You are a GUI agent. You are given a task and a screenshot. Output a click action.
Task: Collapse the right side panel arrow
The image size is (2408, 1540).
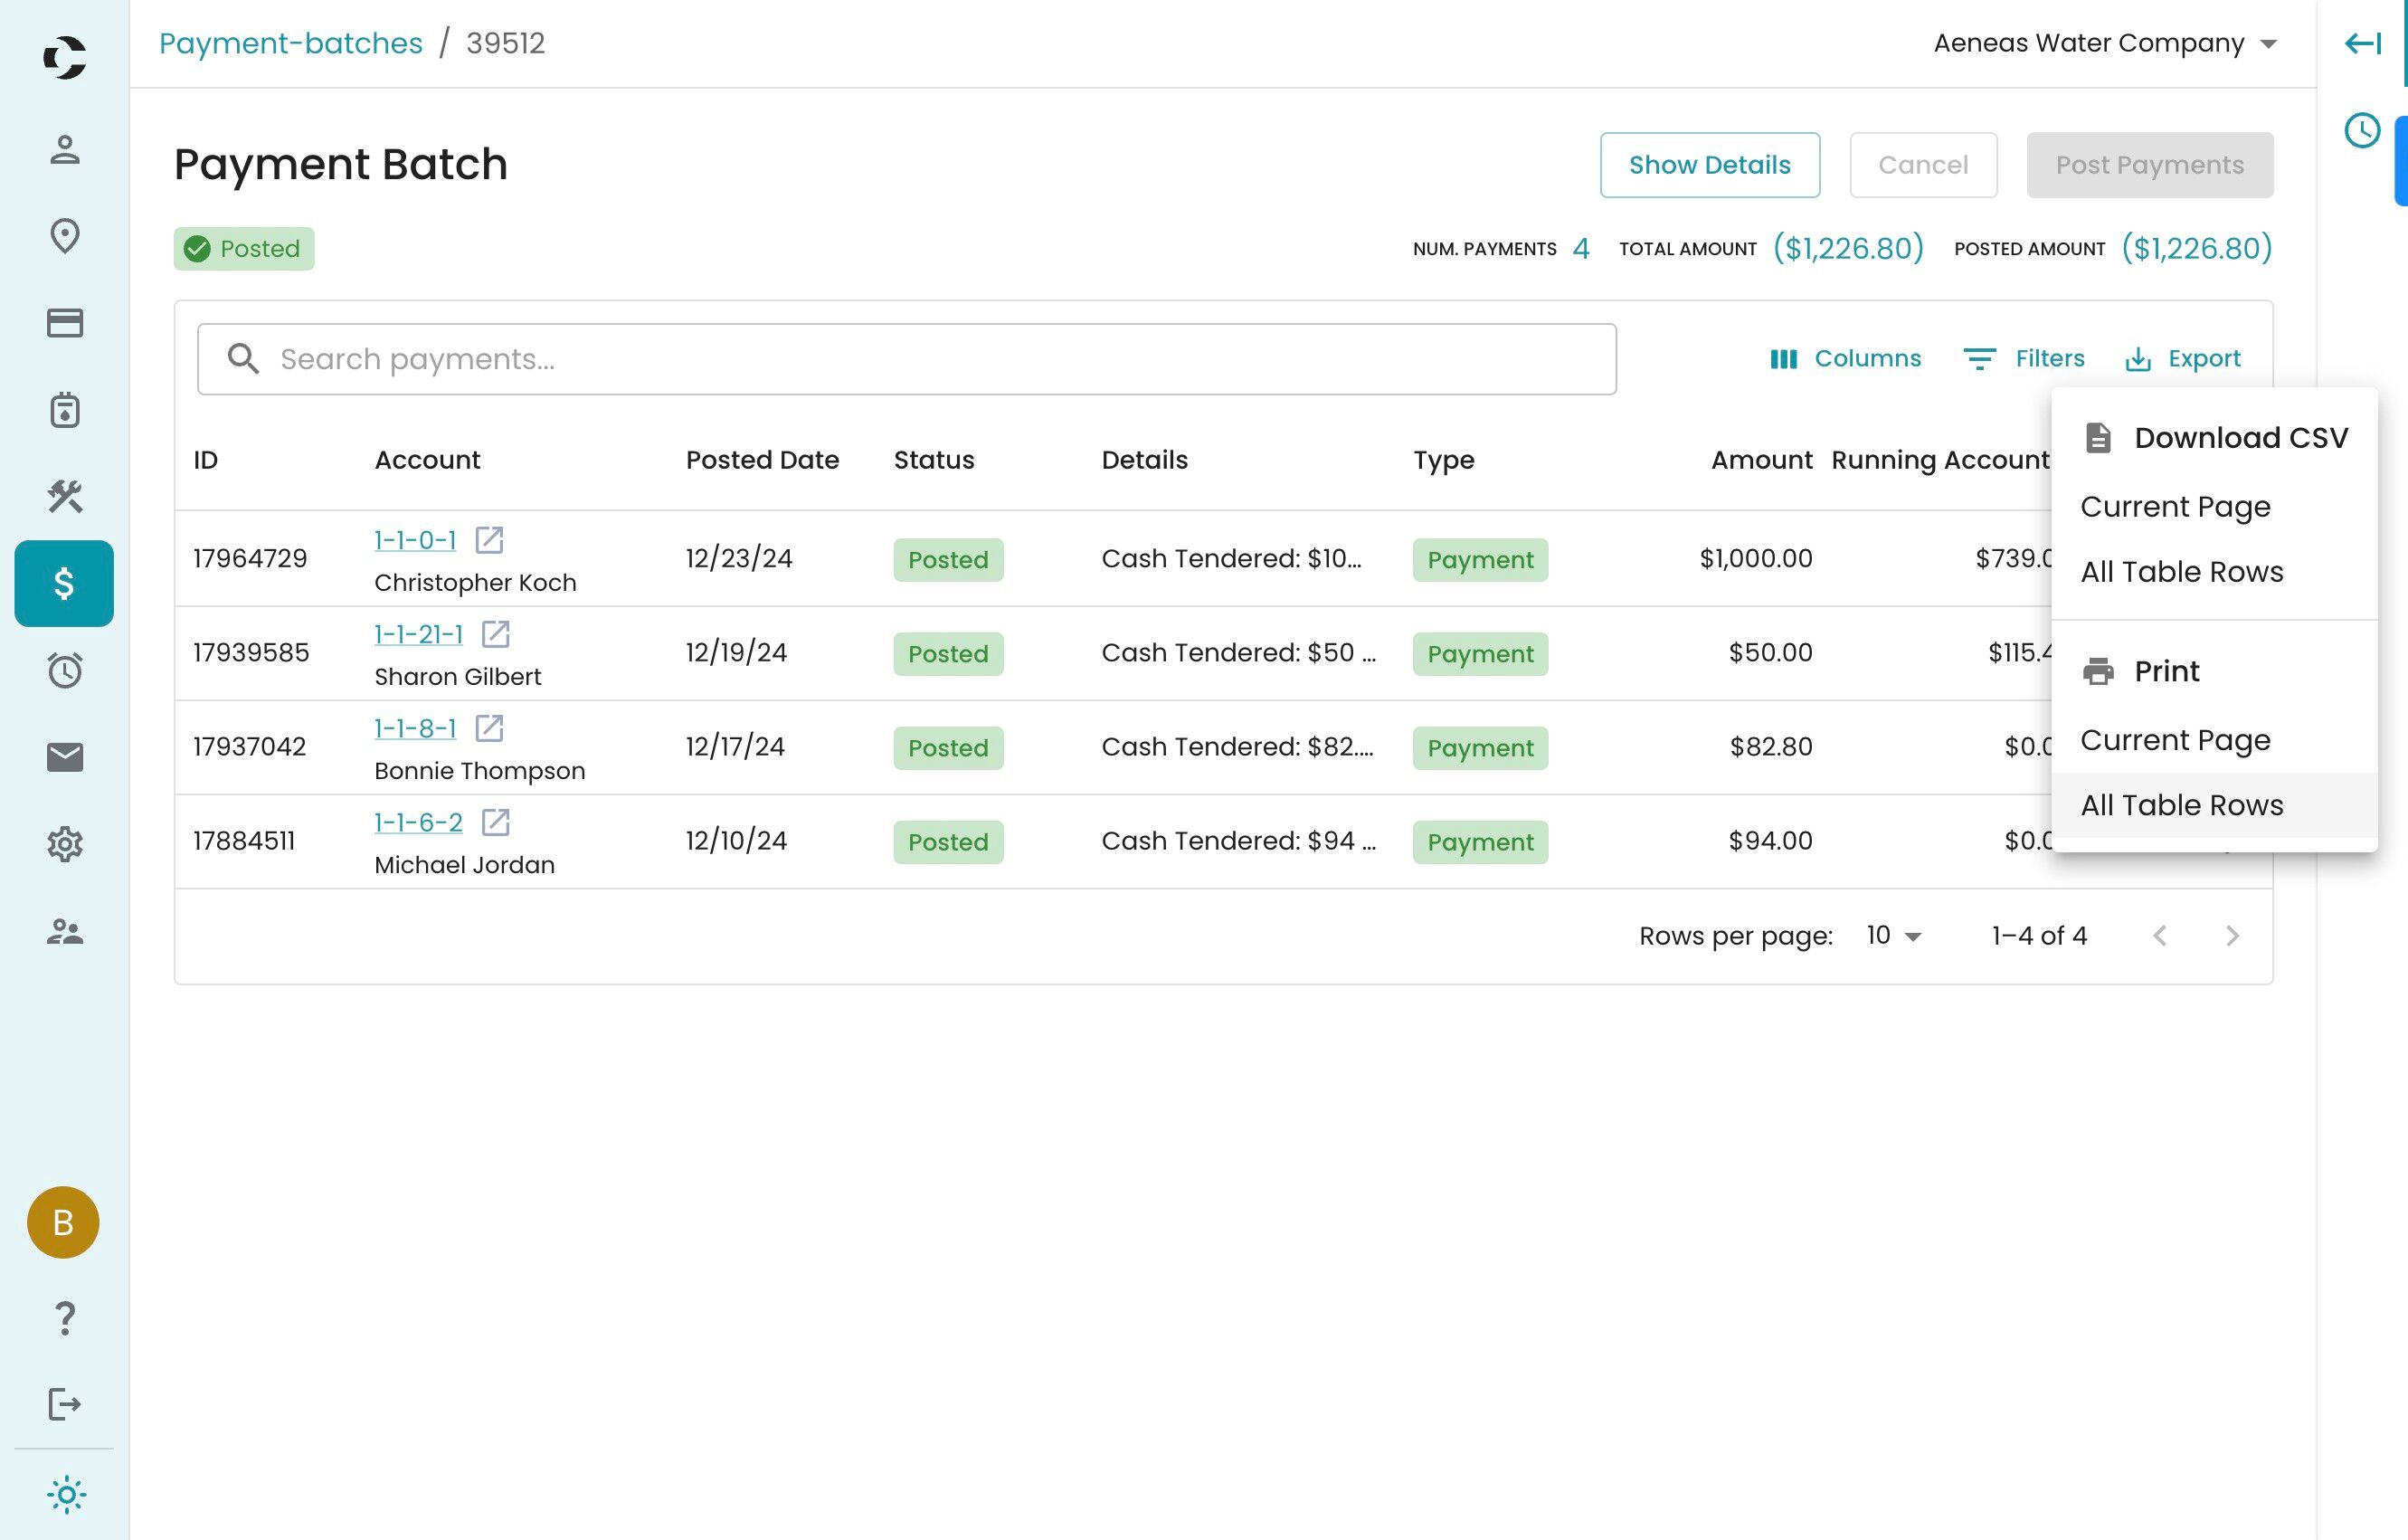coord(2362,43)
